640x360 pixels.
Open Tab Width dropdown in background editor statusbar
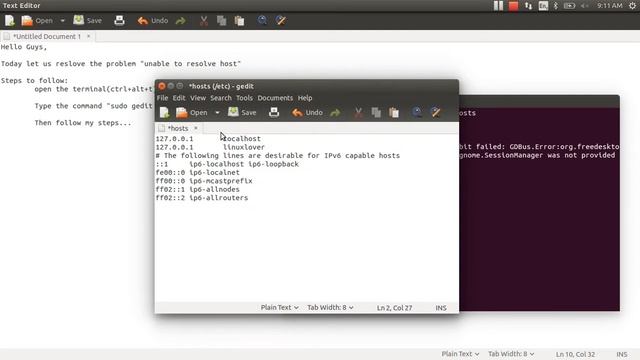pyautogui.click(x=511, y=354)
